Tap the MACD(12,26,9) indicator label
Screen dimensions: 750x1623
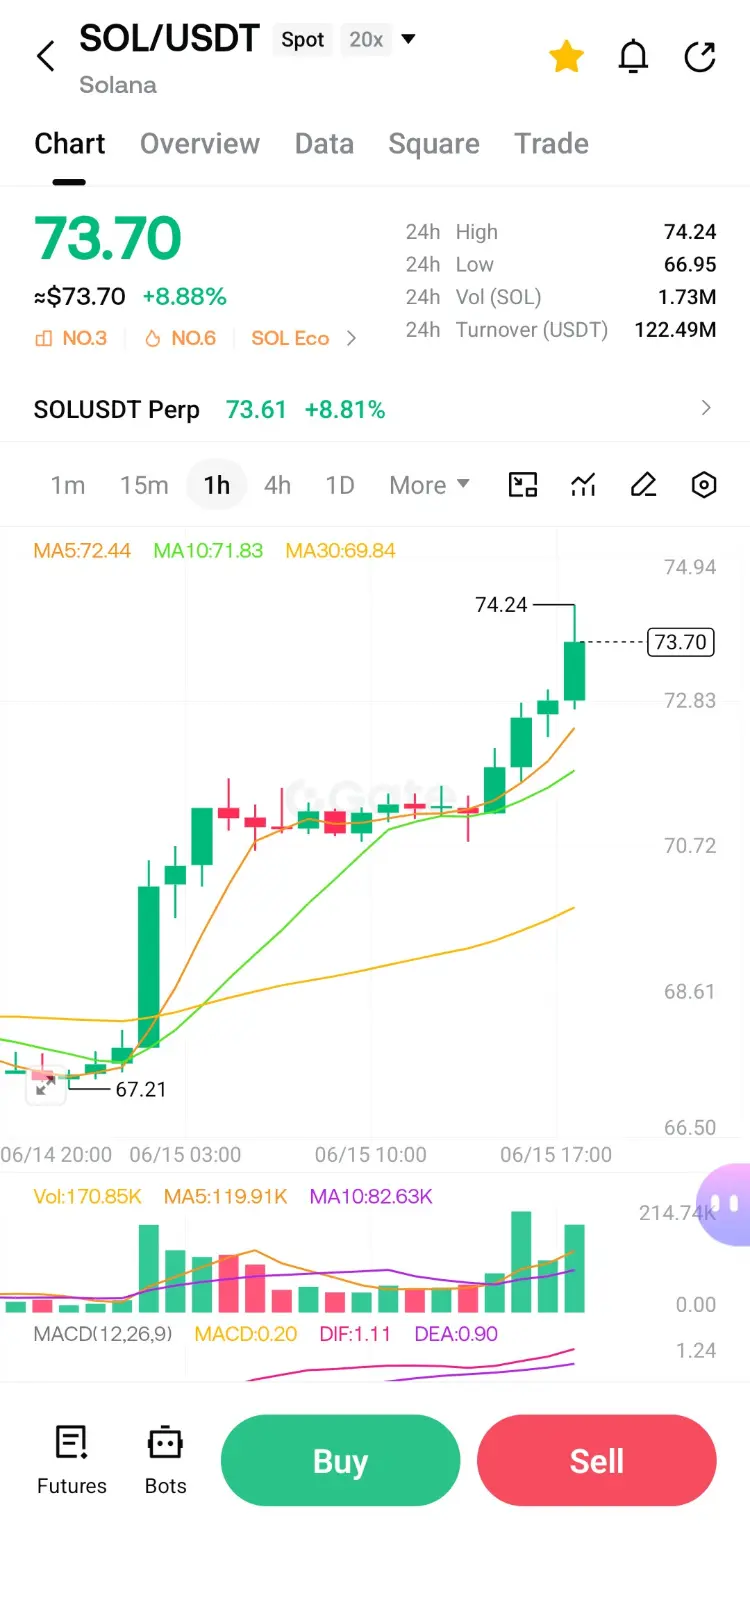click(103, 1334)
